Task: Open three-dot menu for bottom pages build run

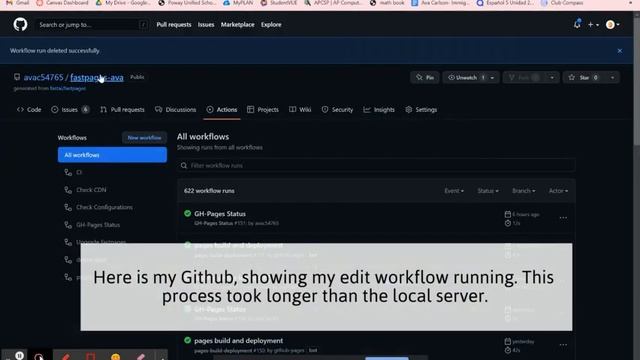Action: tap(563, 345)
